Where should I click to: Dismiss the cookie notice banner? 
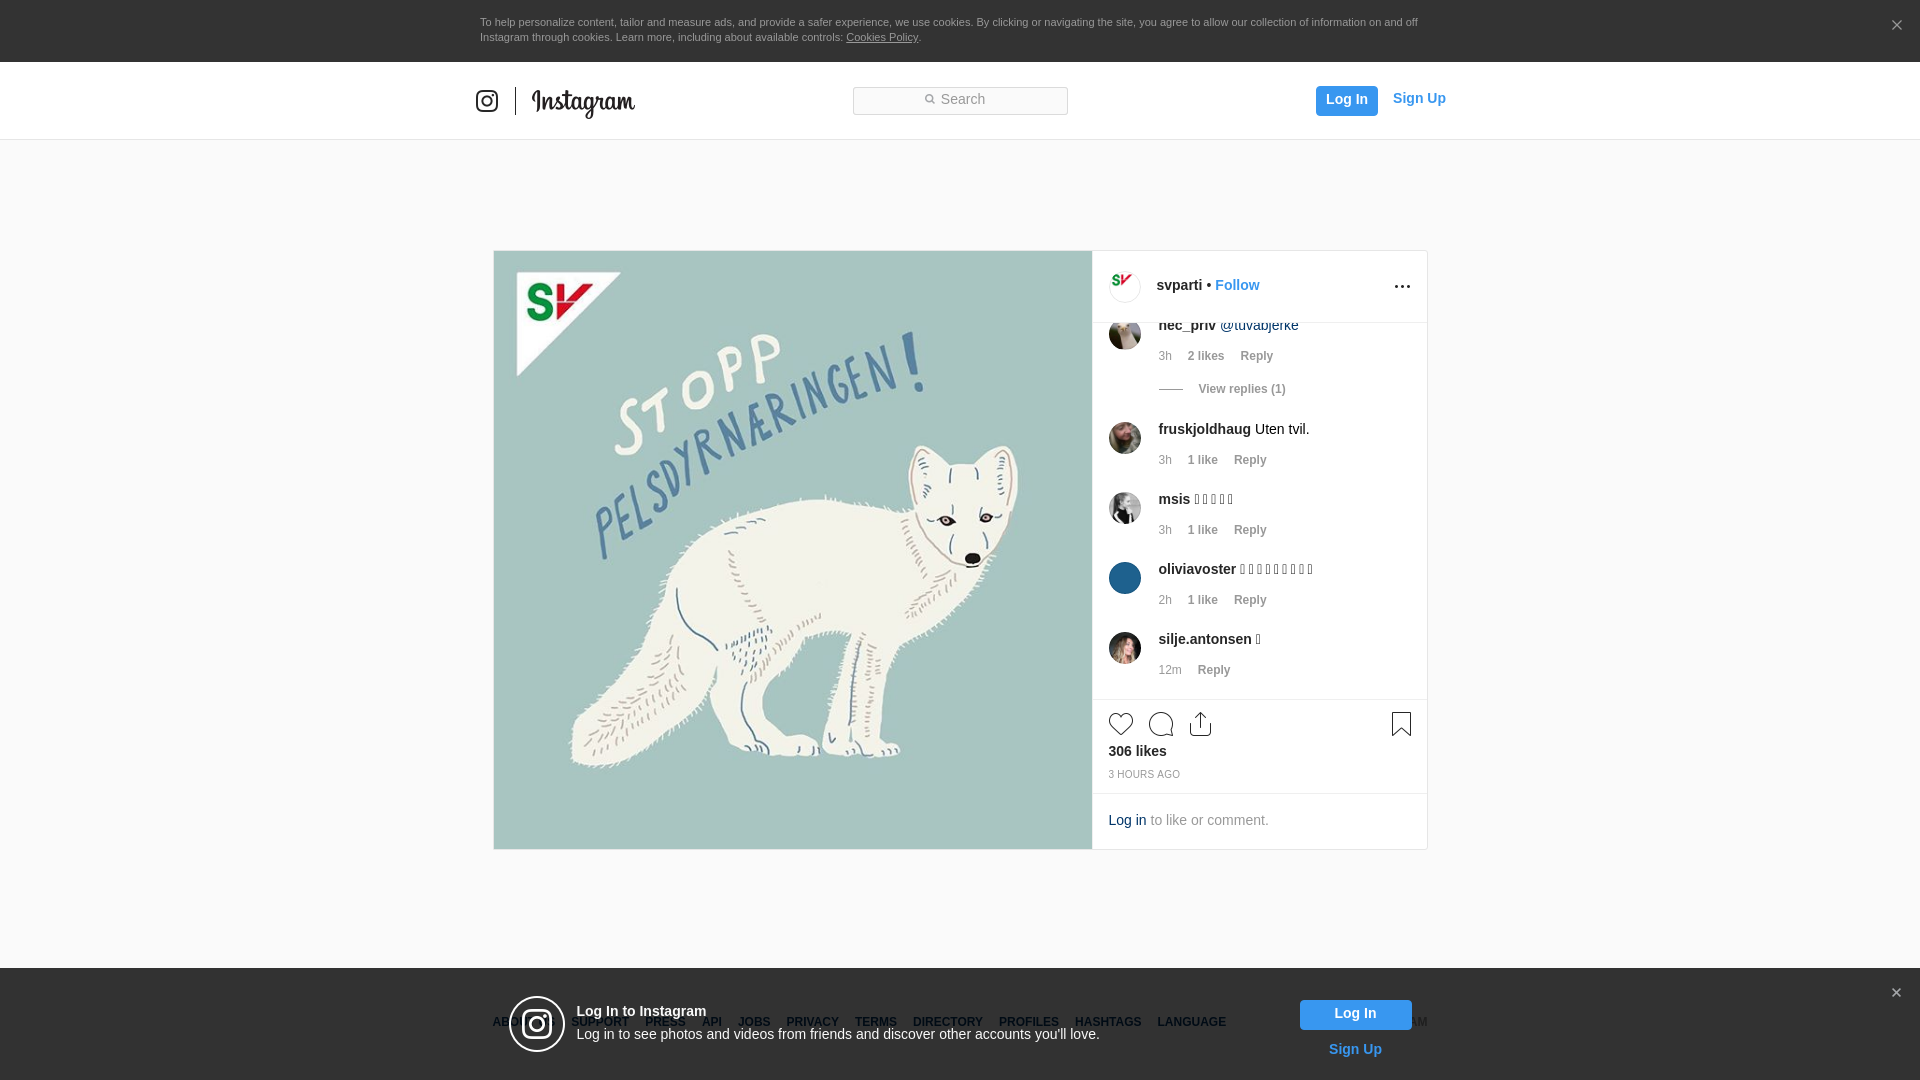point(1896,26)
